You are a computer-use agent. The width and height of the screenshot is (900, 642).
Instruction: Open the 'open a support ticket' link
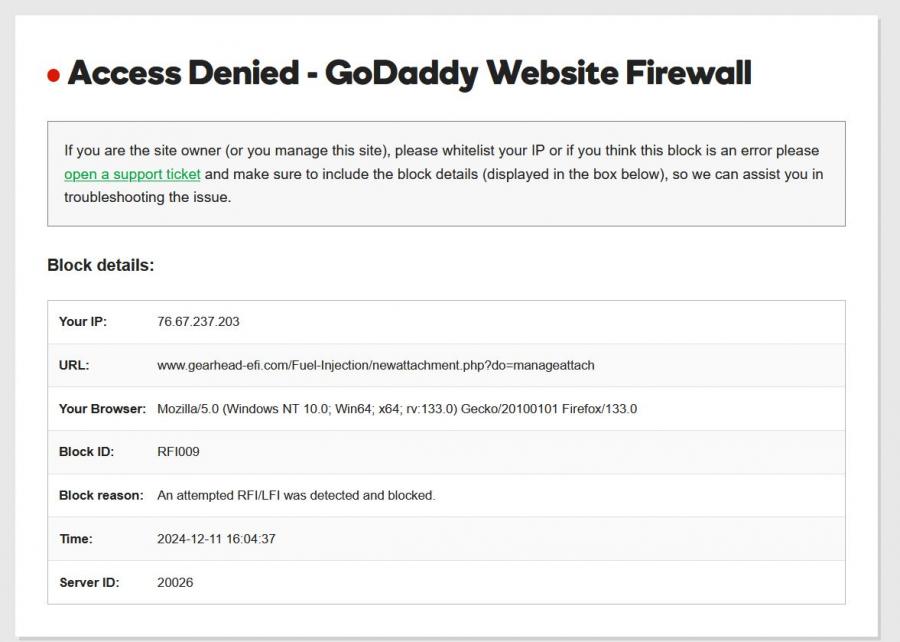(x=132, y=174)
